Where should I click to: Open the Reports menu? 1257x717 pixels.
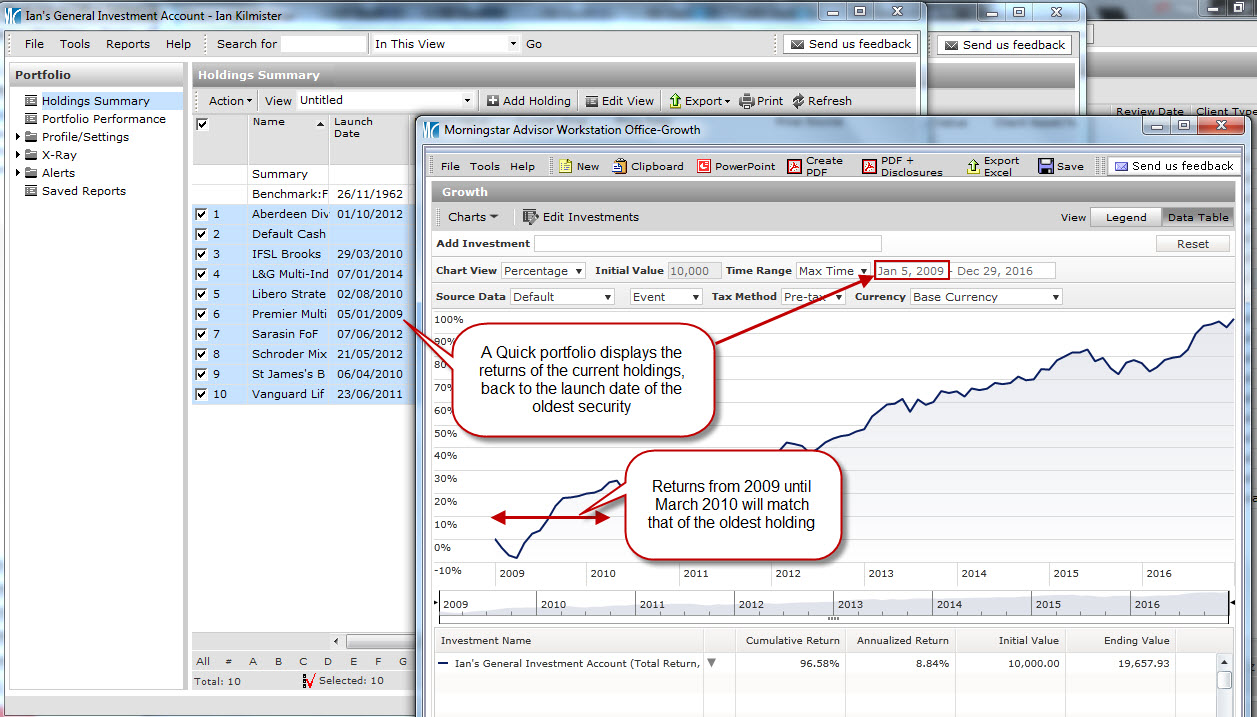pos(128,44)
